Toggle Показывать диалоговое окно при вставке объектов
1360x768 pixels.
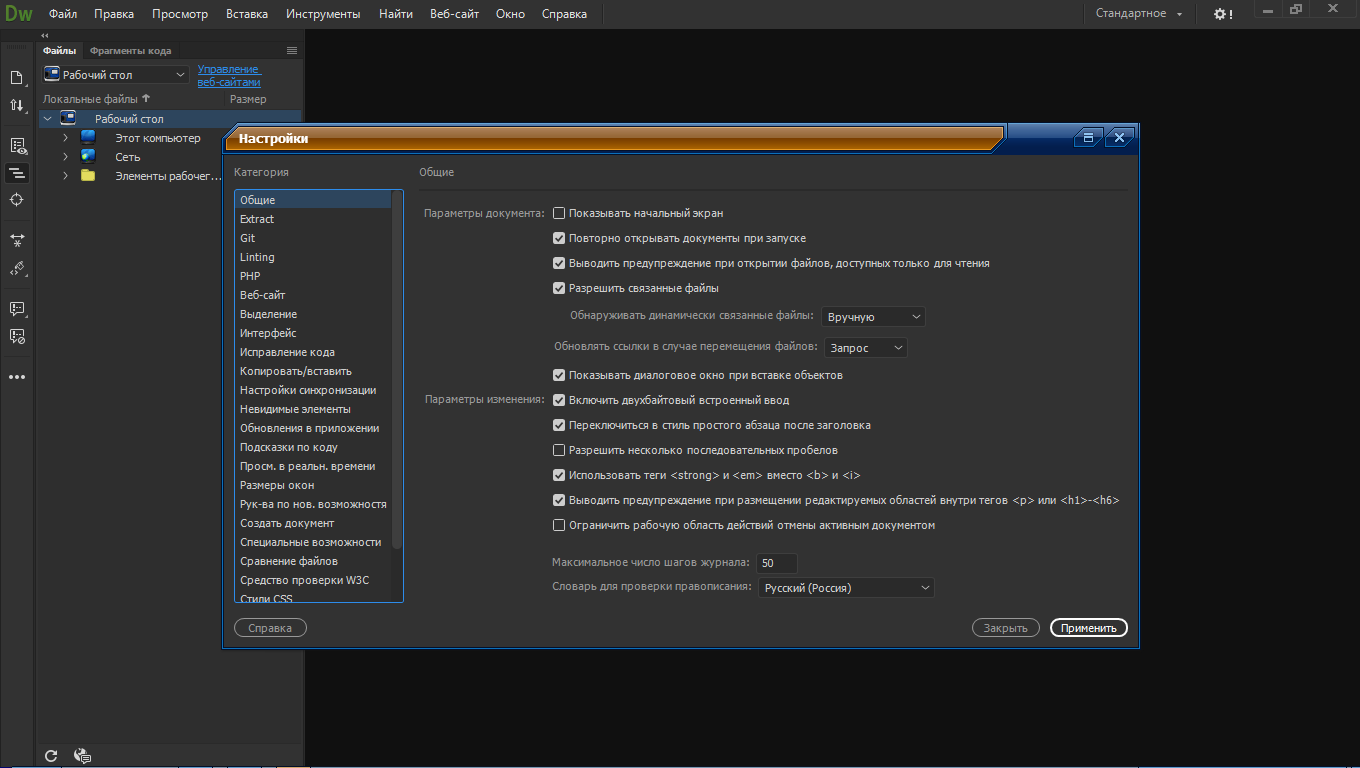pos(559,375)
